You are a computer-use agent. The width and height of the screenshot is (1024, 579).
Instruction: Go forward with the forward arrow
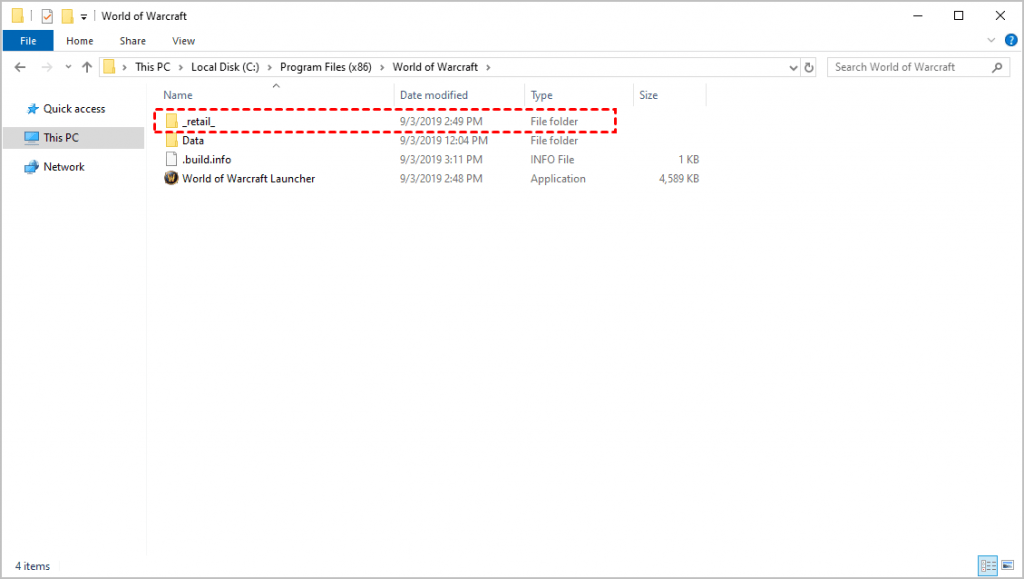[x=46, y=67]
